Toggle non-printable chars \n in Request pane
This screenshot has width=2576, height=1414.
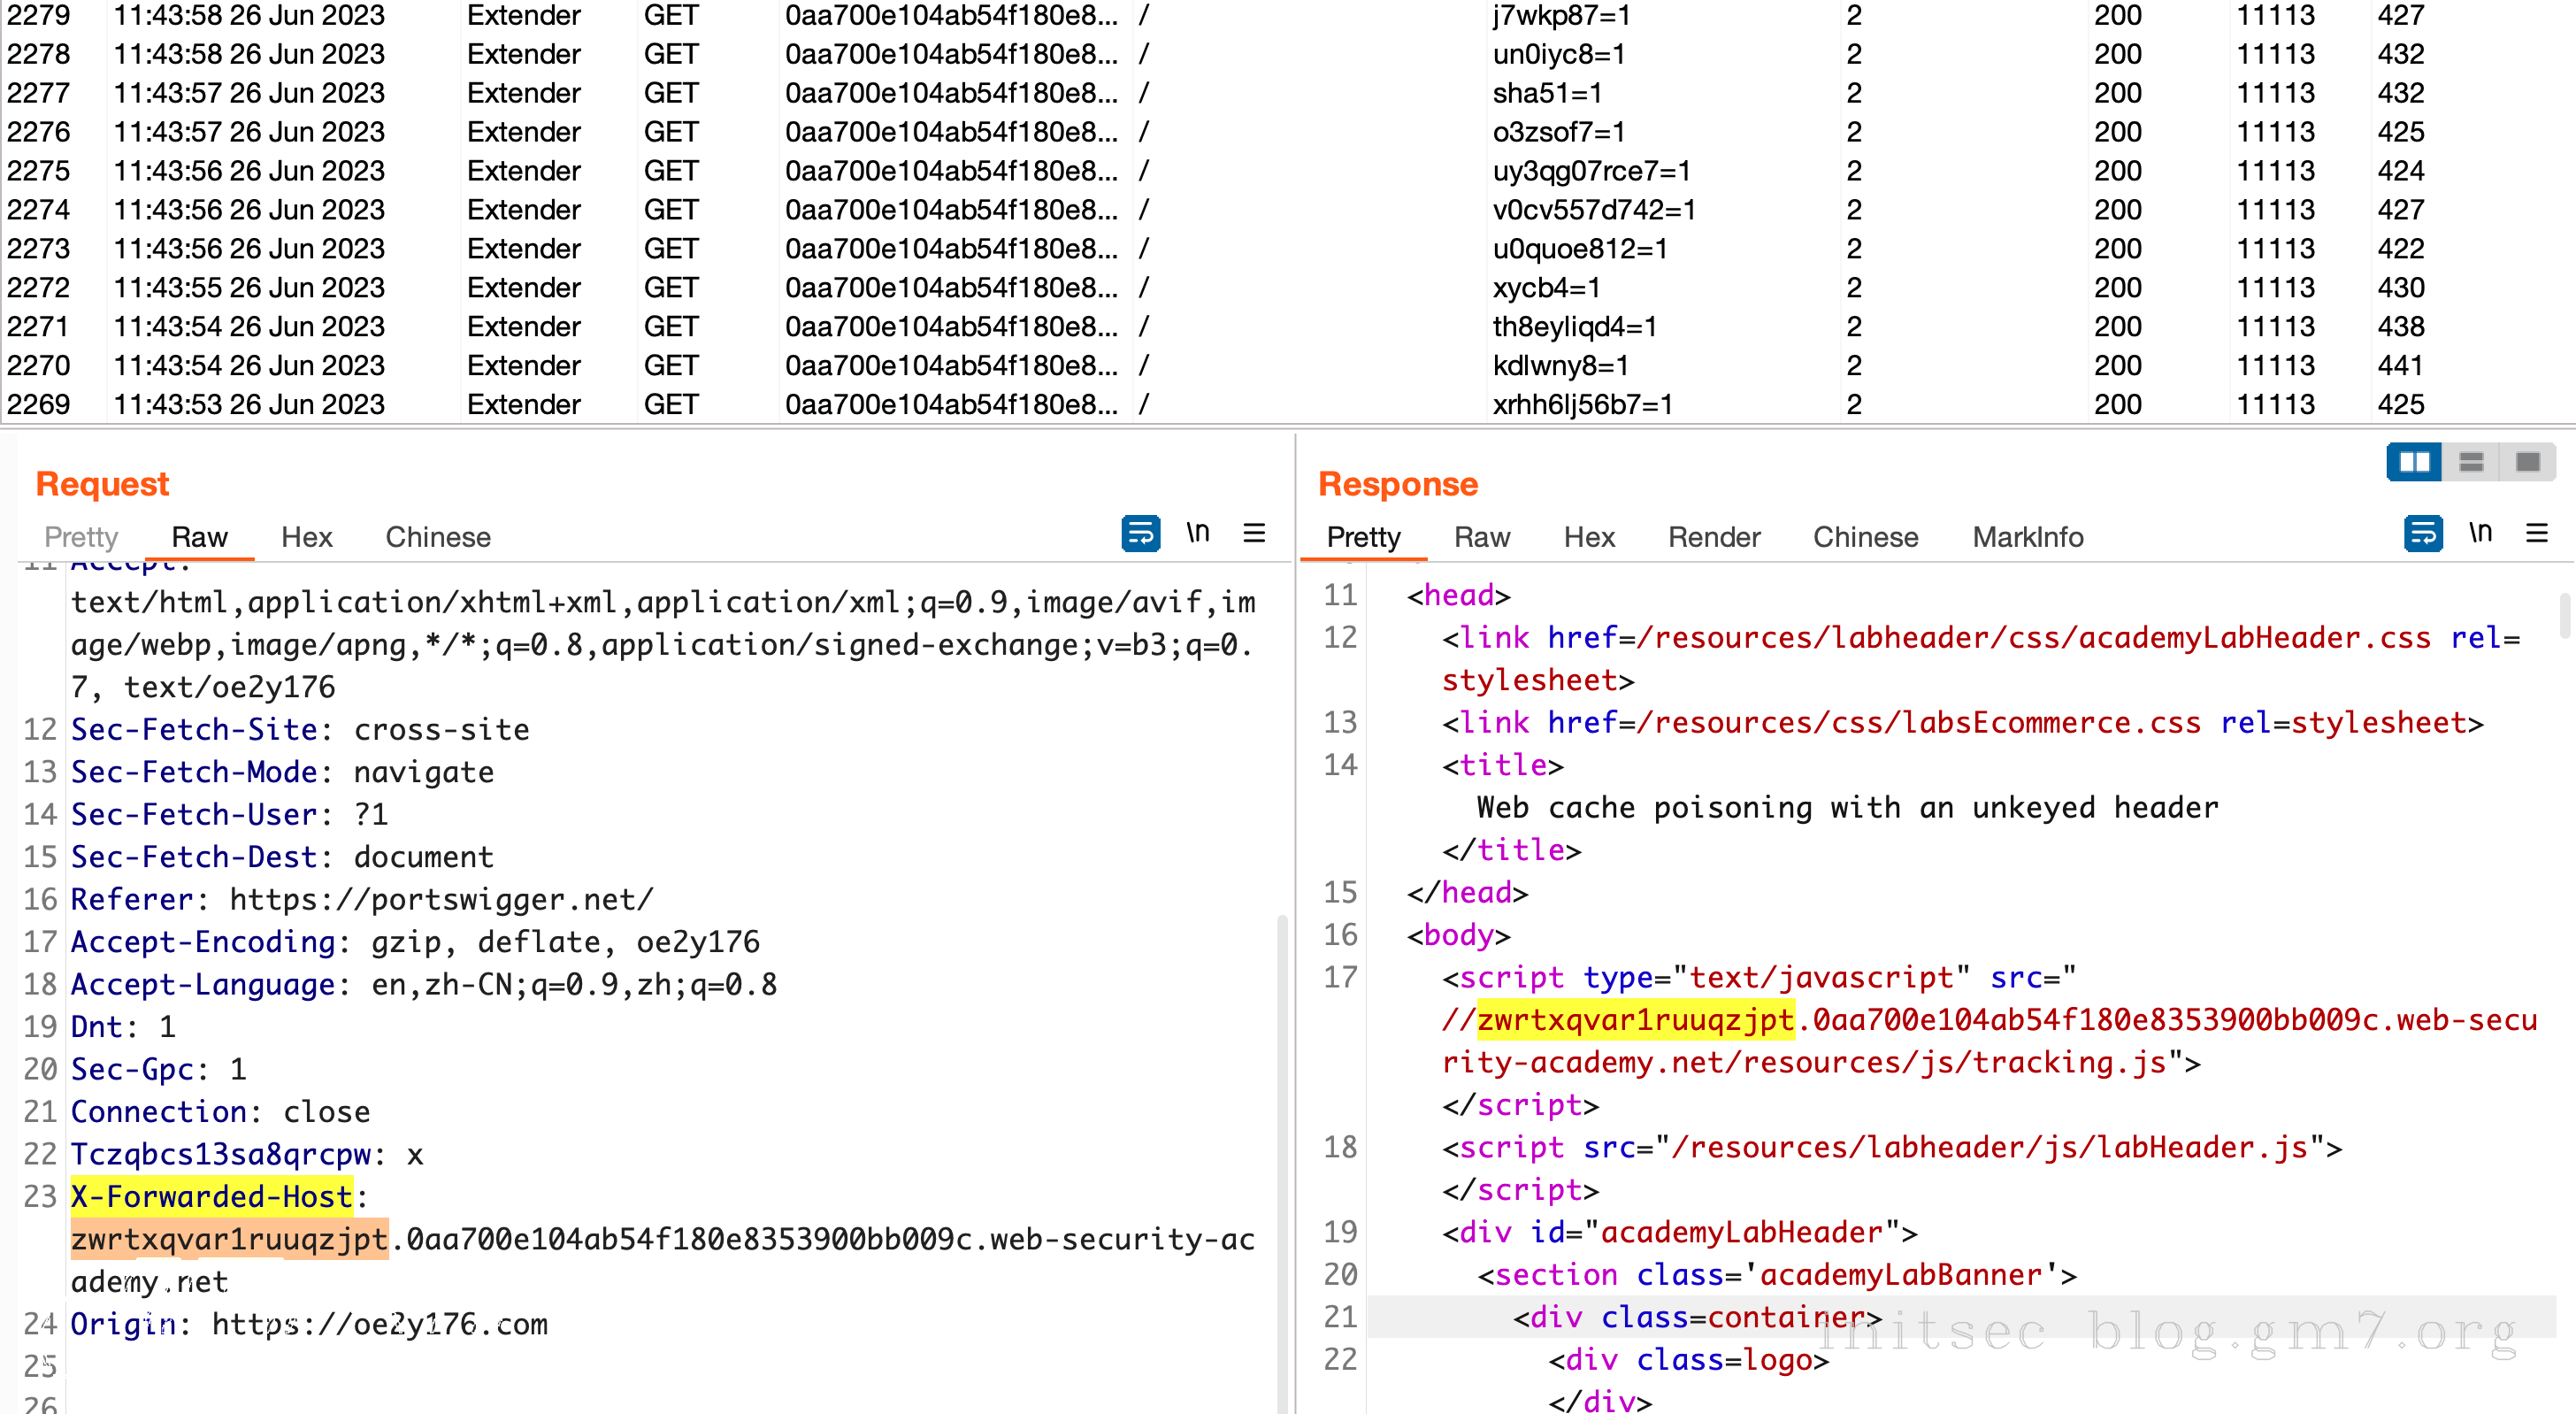pyautogui.click(x=1197, y=533)
